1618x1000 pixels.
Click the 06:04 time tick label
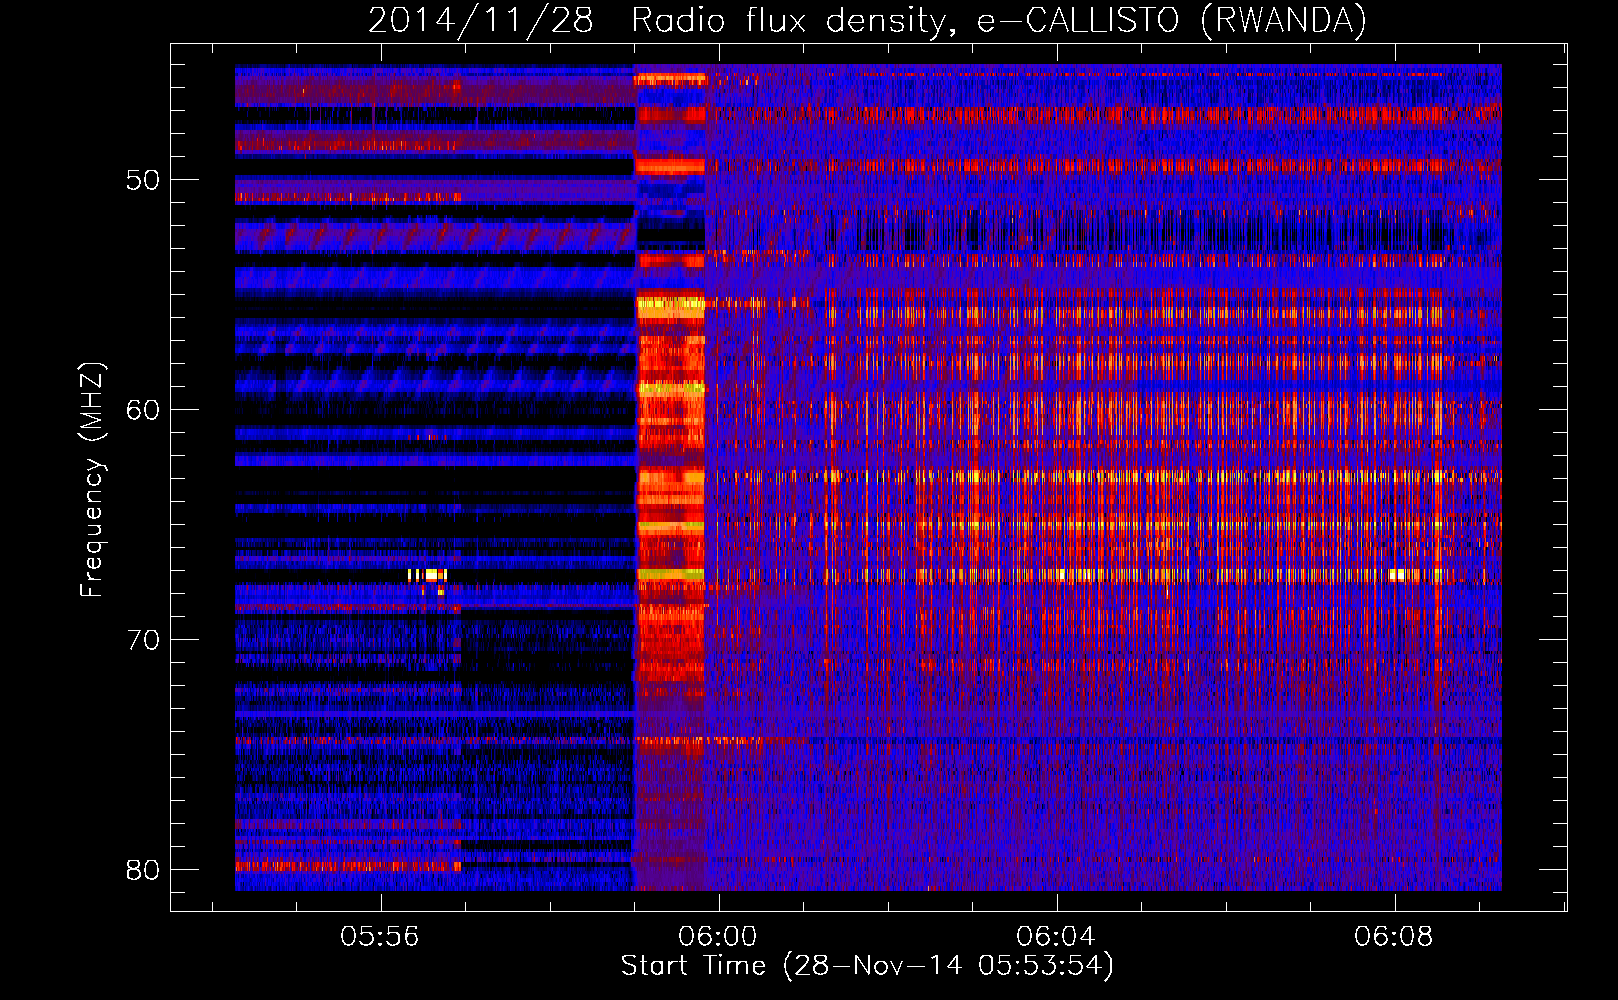point(1056,937)
